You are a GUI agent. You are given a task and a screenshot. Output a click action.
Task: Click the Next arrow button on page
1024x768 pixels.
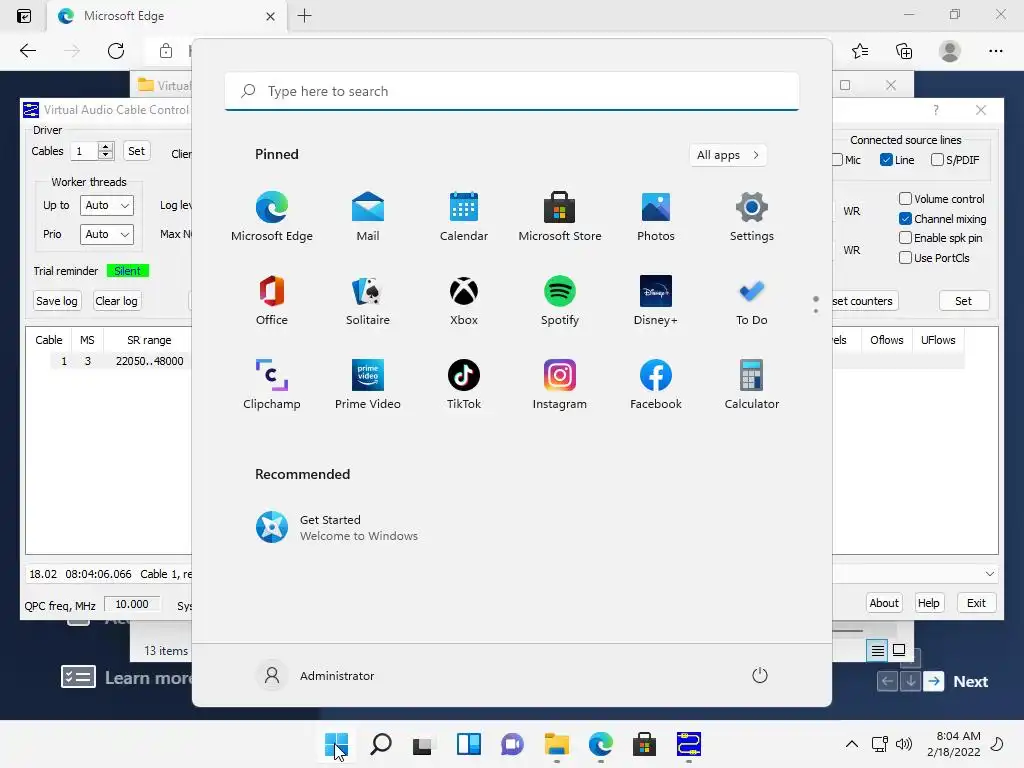point(934,681)
